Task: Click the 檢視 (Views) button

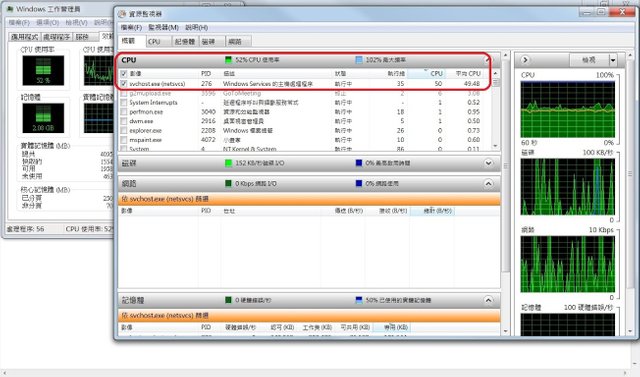Action: coord(589,60)
